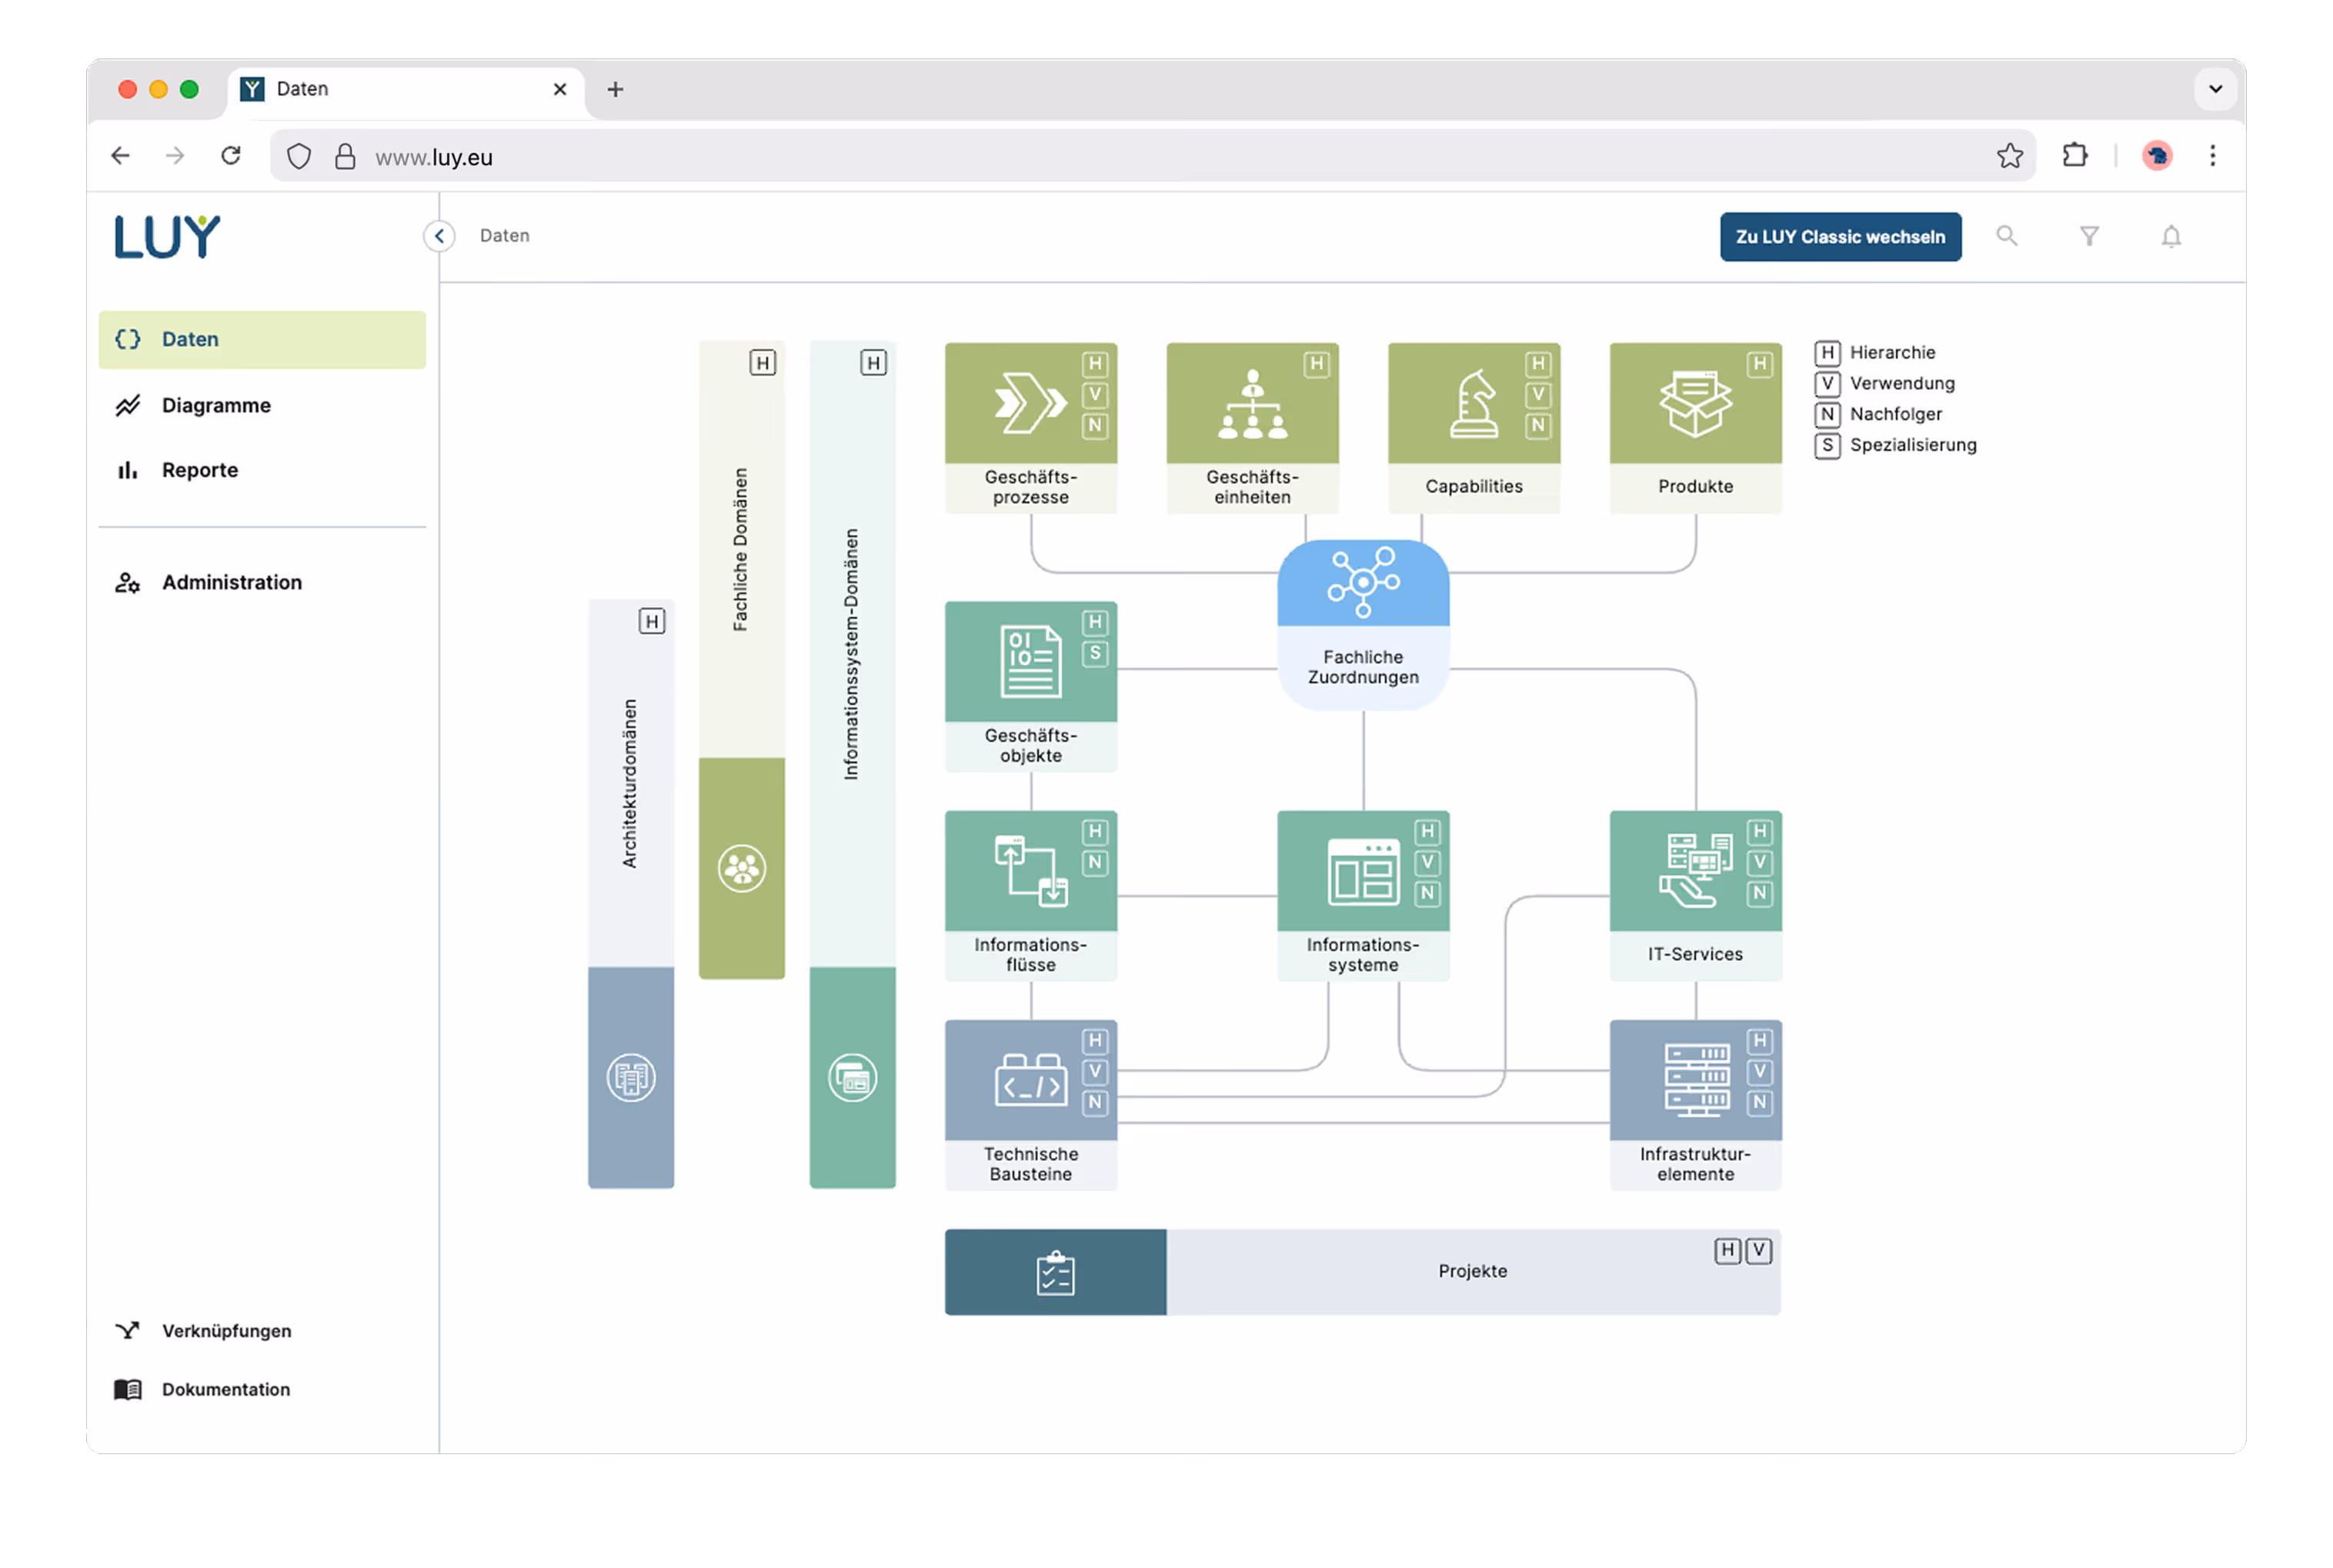The width and height of the screenshot is (2333, 1568).
Task: Click the Produkte open-box icon
Action: (1695, 403)
